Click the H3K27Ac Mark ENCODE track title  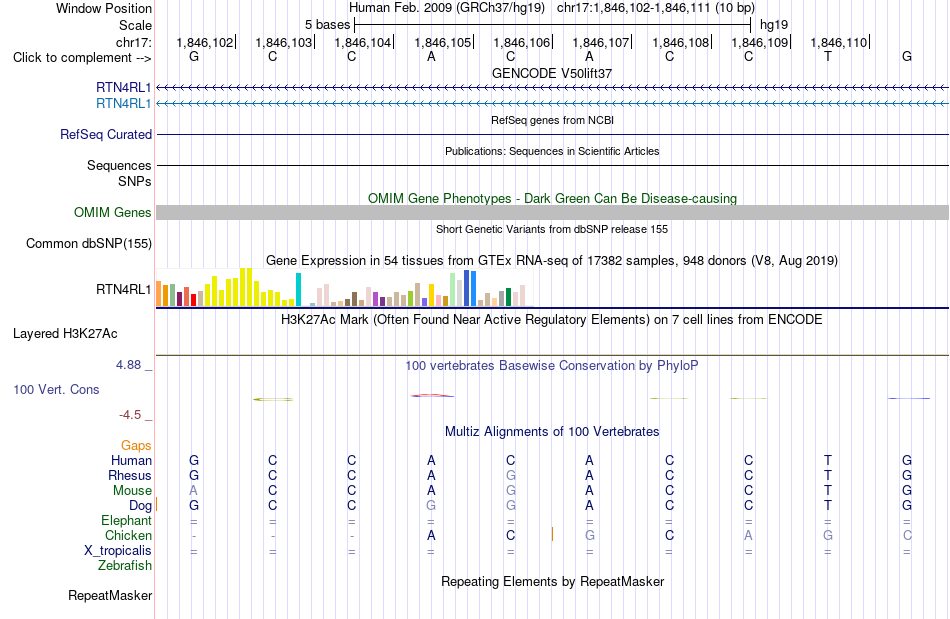point(552,319)
